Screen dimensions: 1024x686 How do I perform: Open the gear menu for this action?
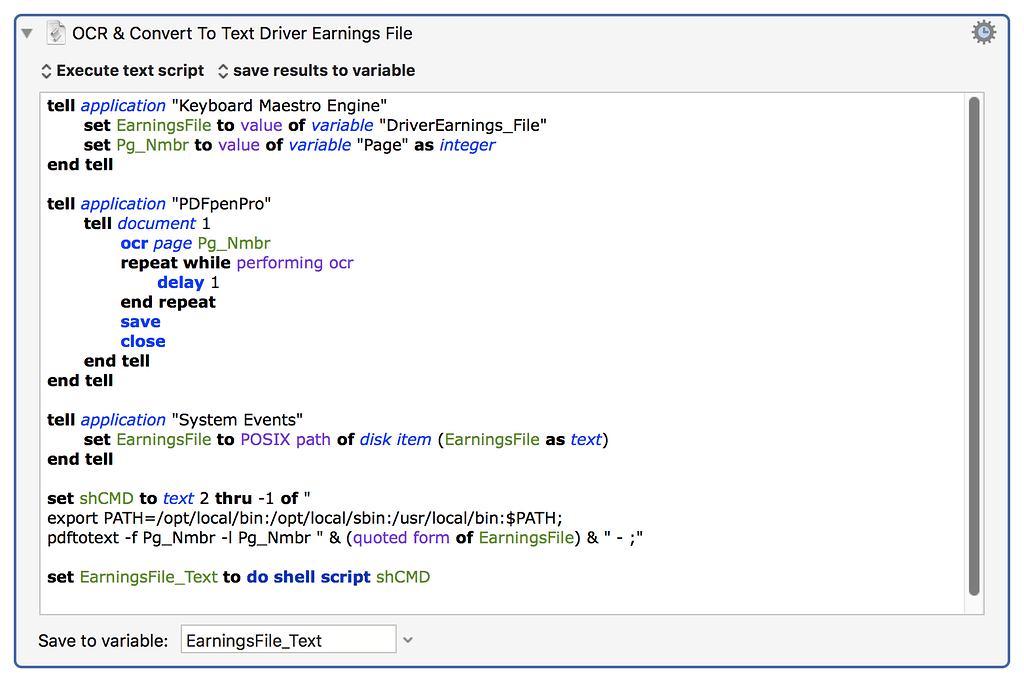coord(983,33)
